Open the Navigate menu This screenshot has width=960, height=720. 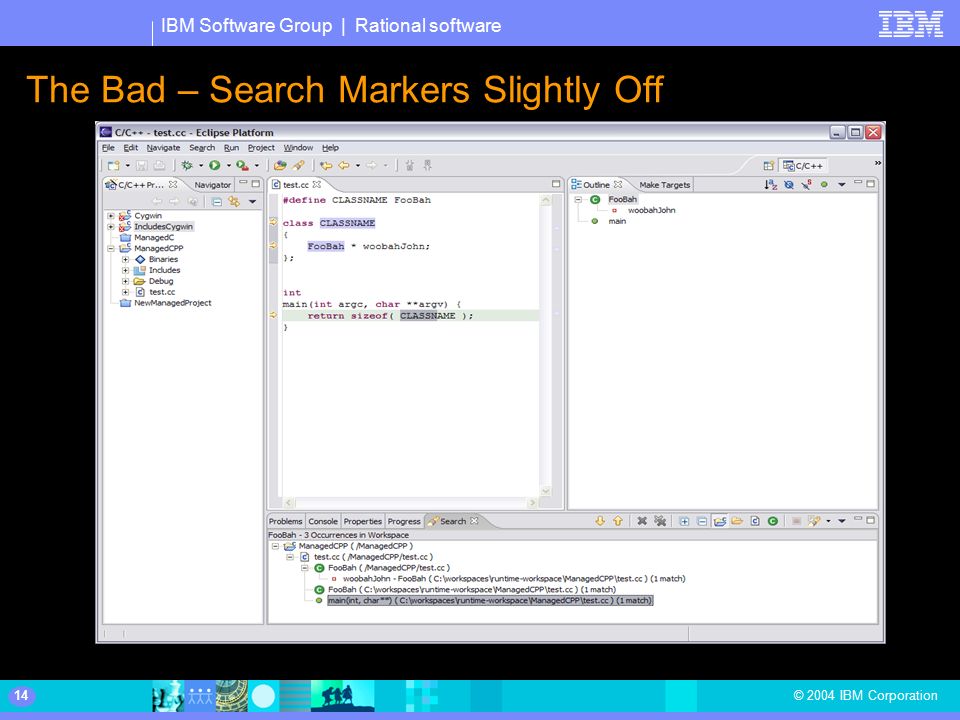163,148
